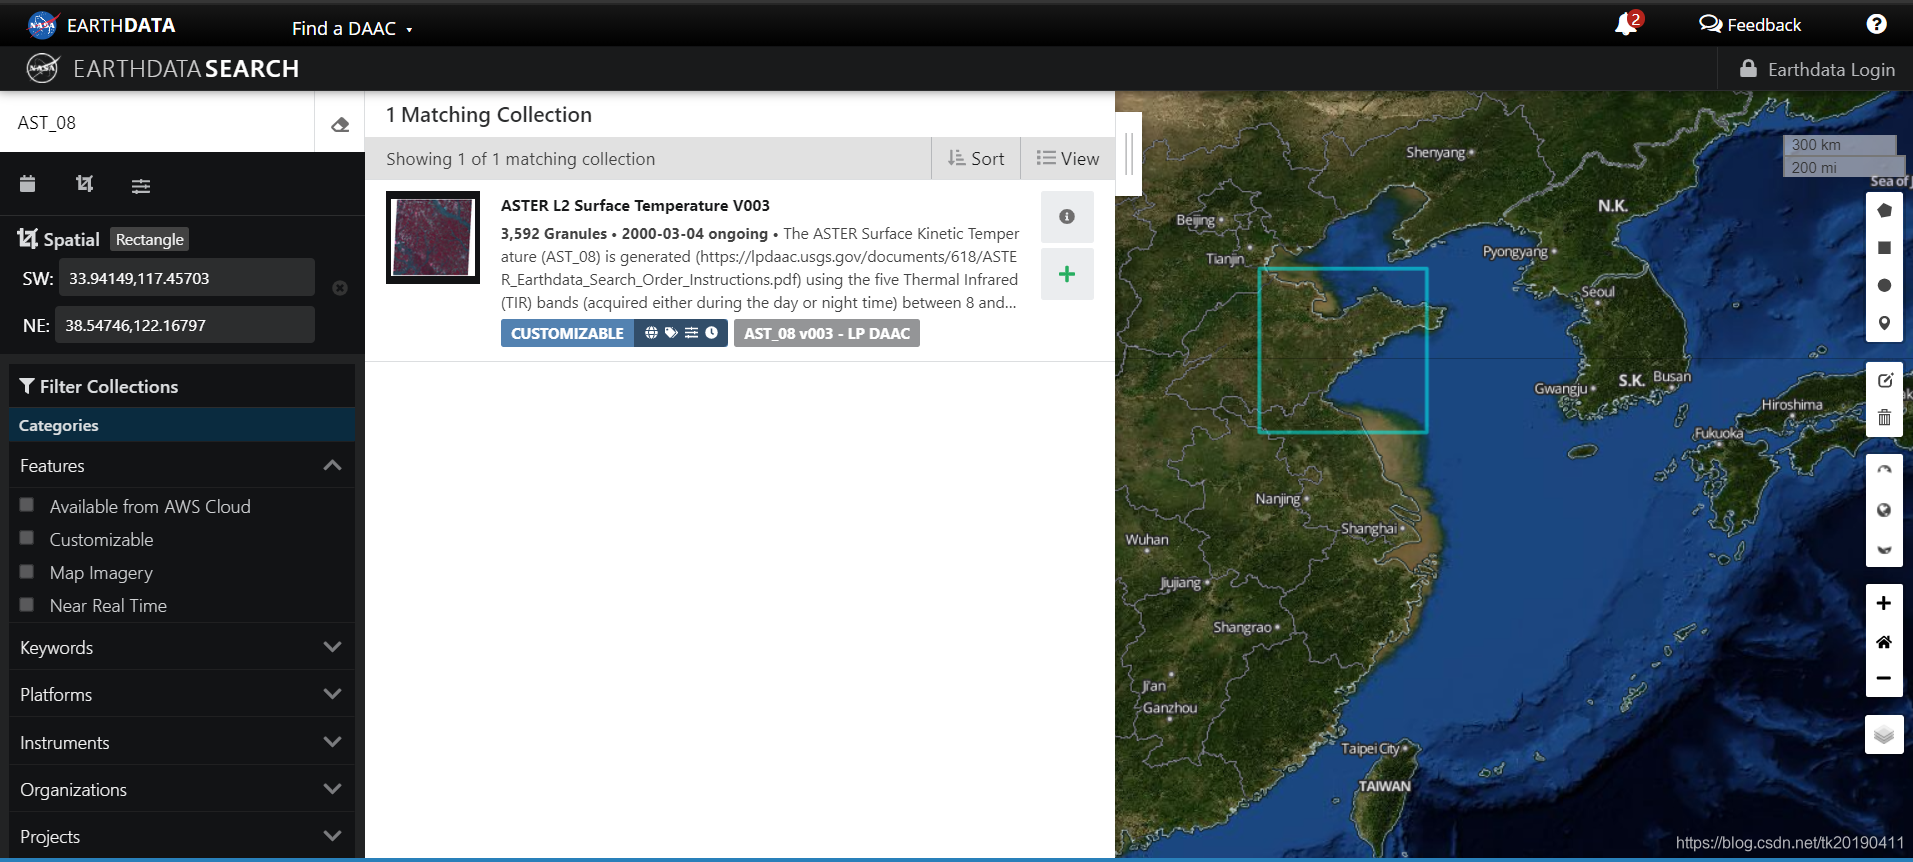Screen dimensions: 1913x862
Task: Select the polygon draw tool on map
Action: pos(1884,210)
